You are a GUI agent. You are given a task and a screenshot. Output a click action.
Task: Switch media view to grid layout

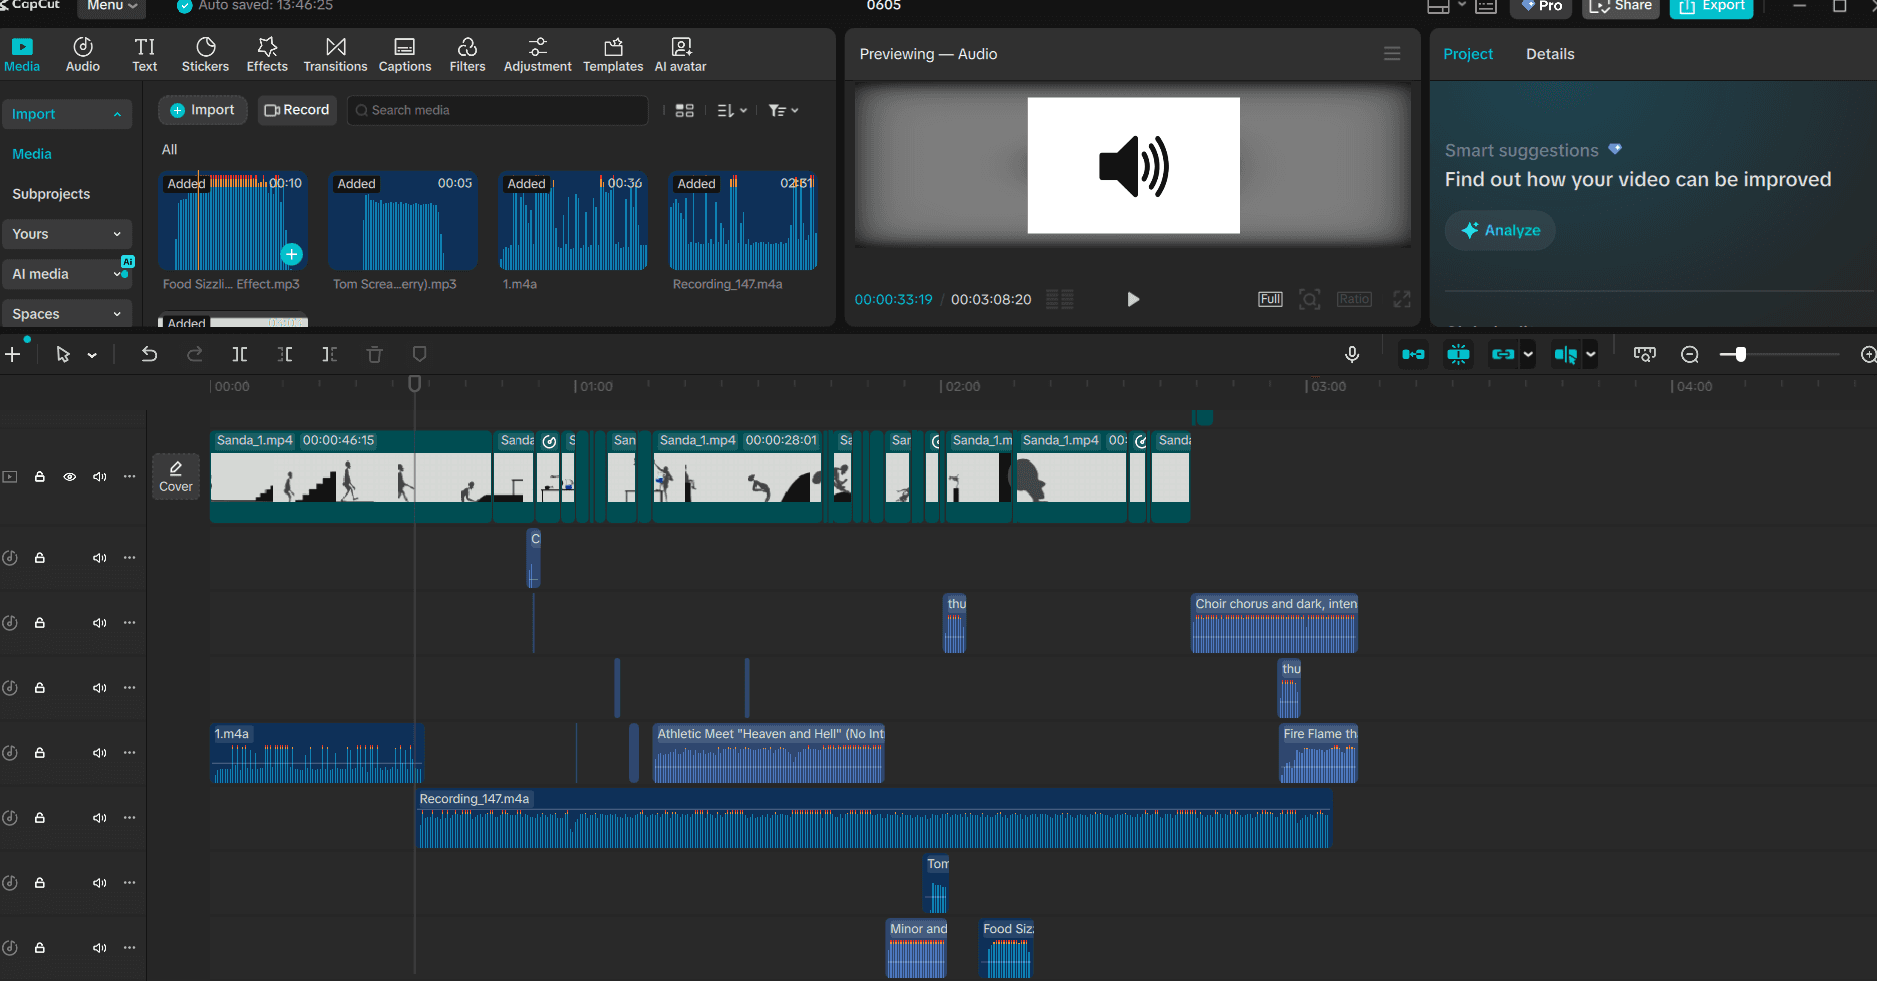pyautogui.click(x=685, y=111)
